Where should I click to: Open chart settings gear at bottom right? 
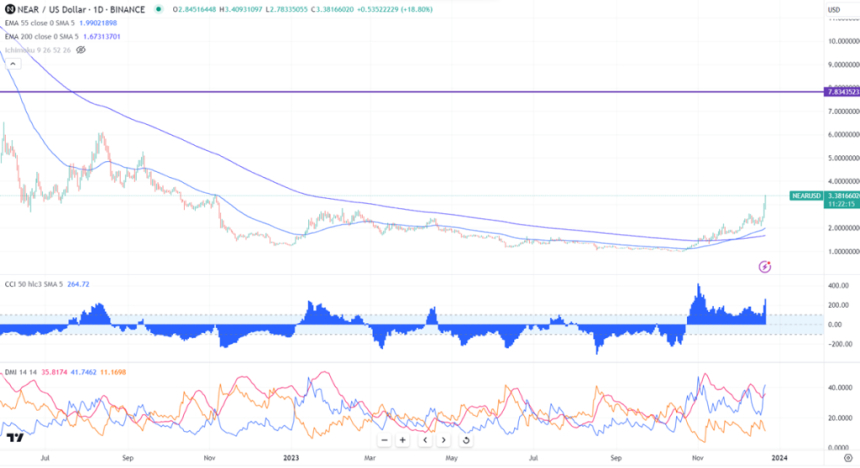coord(847,455)
